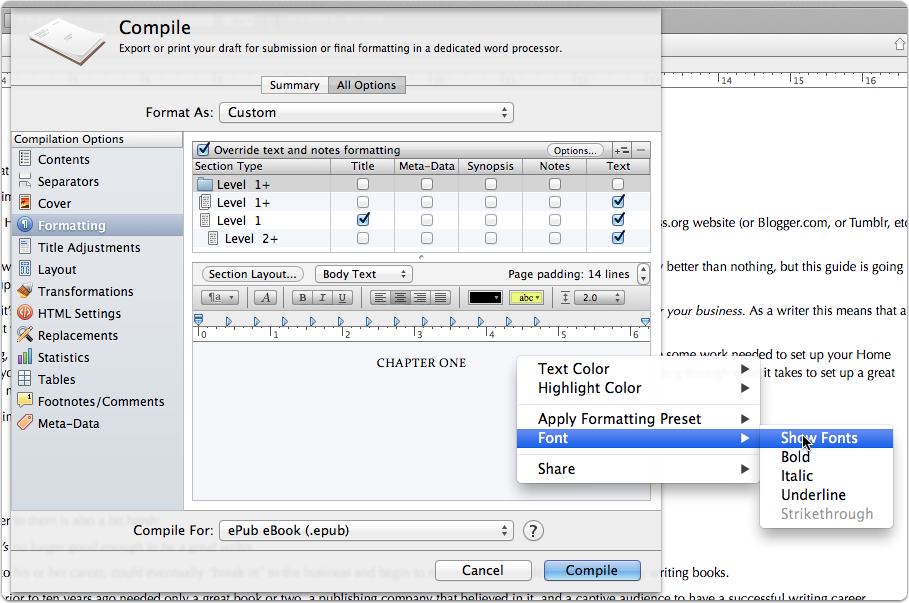Click the align left button

pos(380,298)
